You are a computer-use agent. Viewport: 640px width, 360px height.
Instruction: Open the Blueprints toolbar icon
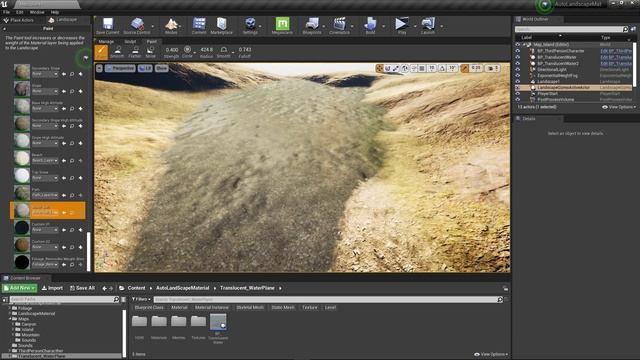click(x=312, y=26)
